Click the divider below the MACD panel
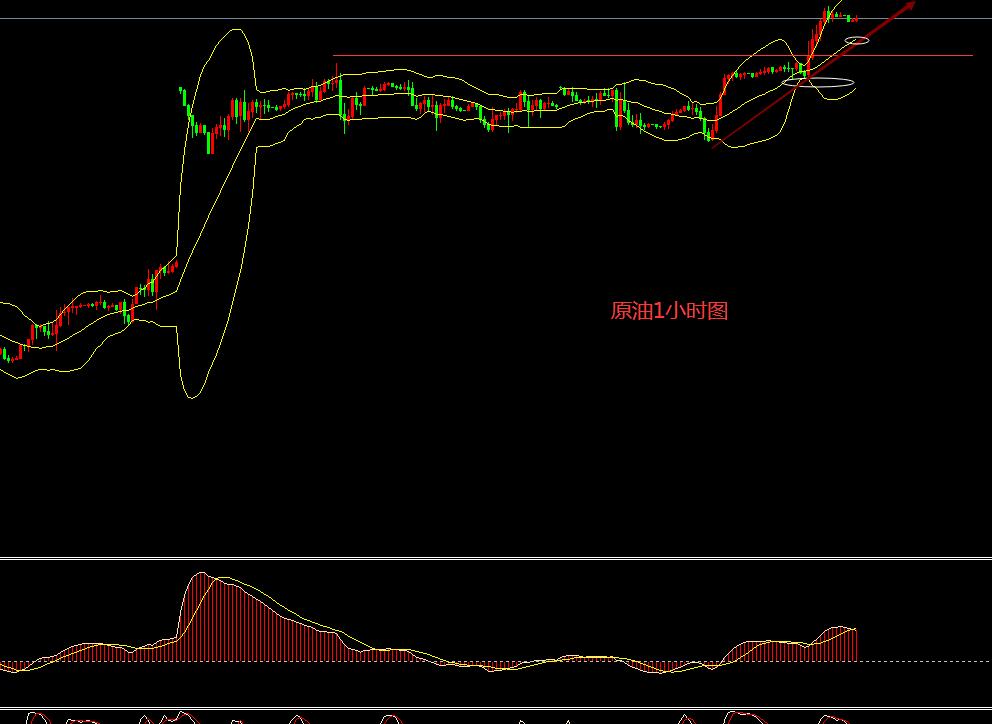Screen dimensions: 992x724 coord(496,708)
